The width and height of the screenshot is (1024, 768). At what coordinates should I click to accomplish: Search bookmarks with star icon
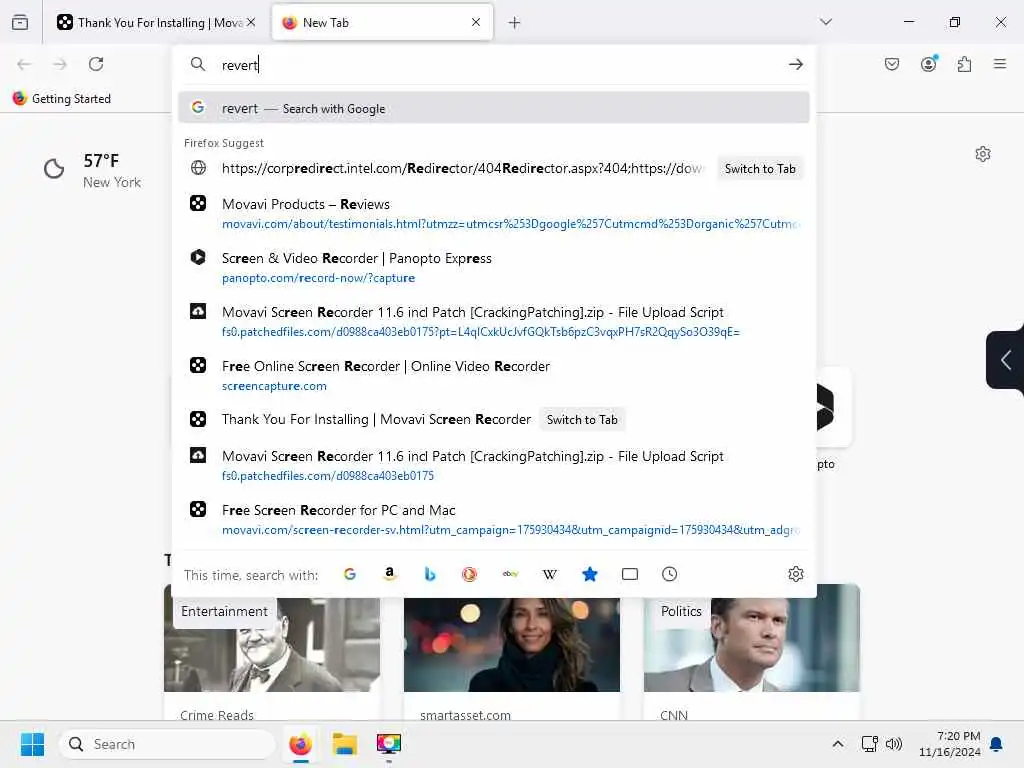tap(590, 574)
